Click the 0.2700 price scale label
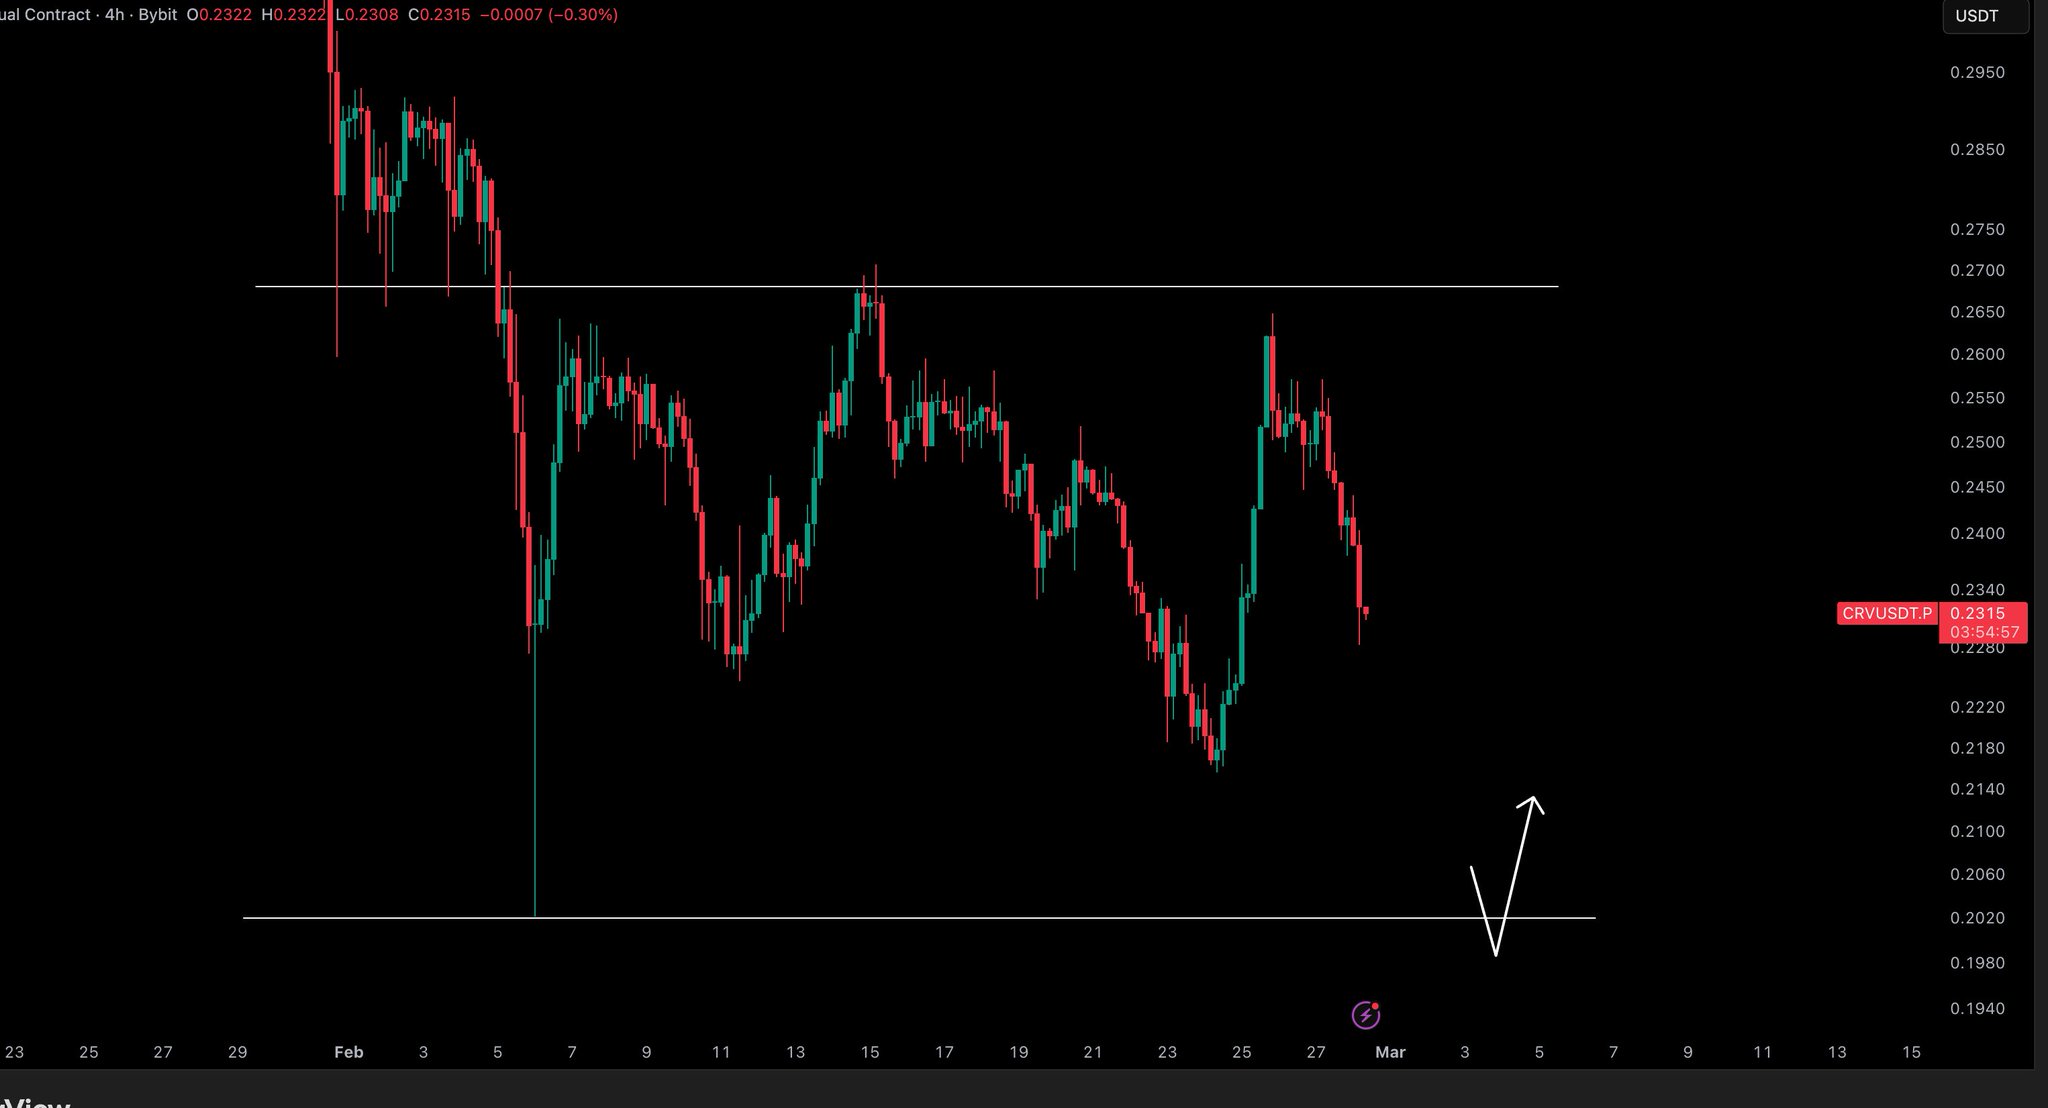Screen dimensions: 2048x1108 1977,271
